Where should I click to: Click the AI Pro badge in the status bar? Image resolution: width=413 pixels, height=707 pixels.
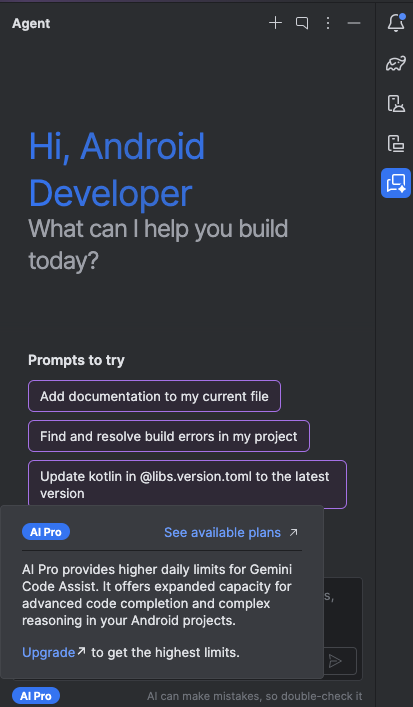pos(36,696)
